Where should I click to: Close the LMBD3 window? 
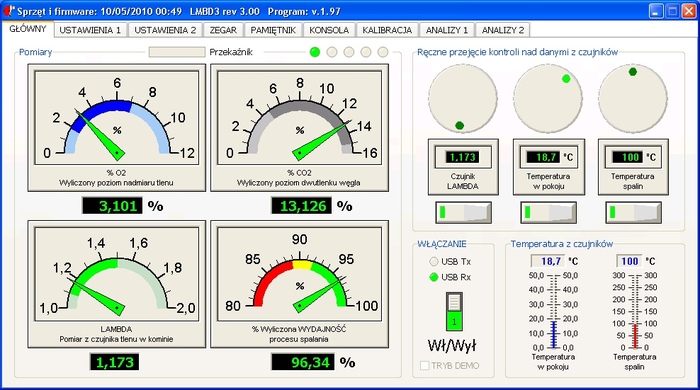(x=689, y=11)
